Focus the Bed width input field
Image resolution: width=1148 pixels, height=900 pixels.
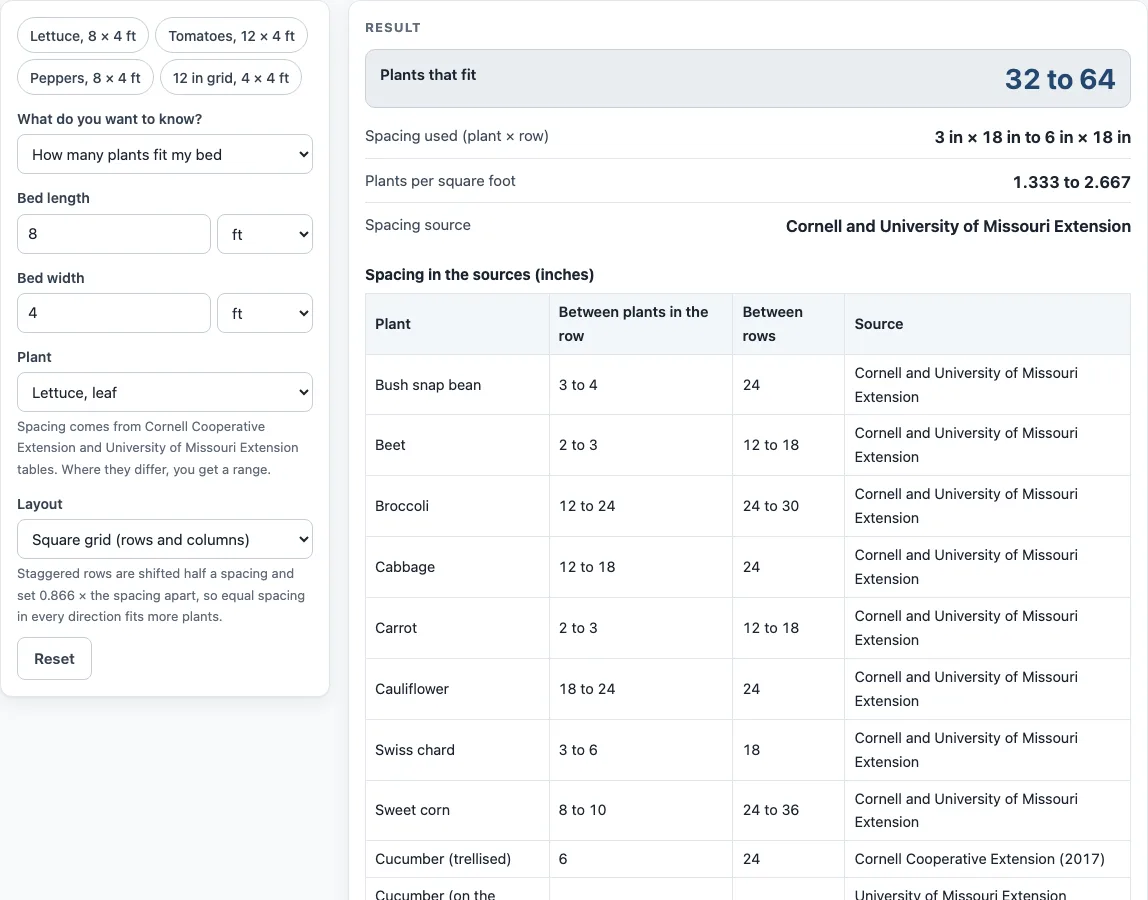coord(113,313)
